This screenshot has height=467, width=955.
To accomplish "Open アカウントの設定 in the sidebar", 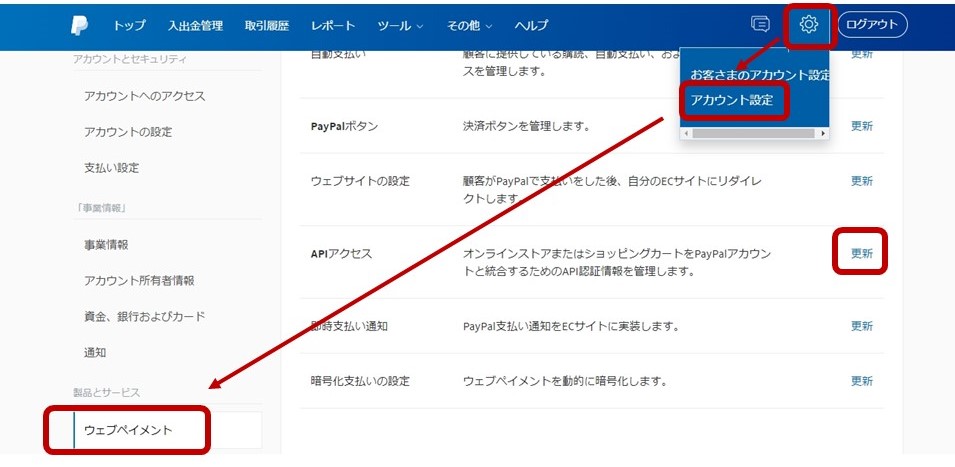I will (128, 132).
